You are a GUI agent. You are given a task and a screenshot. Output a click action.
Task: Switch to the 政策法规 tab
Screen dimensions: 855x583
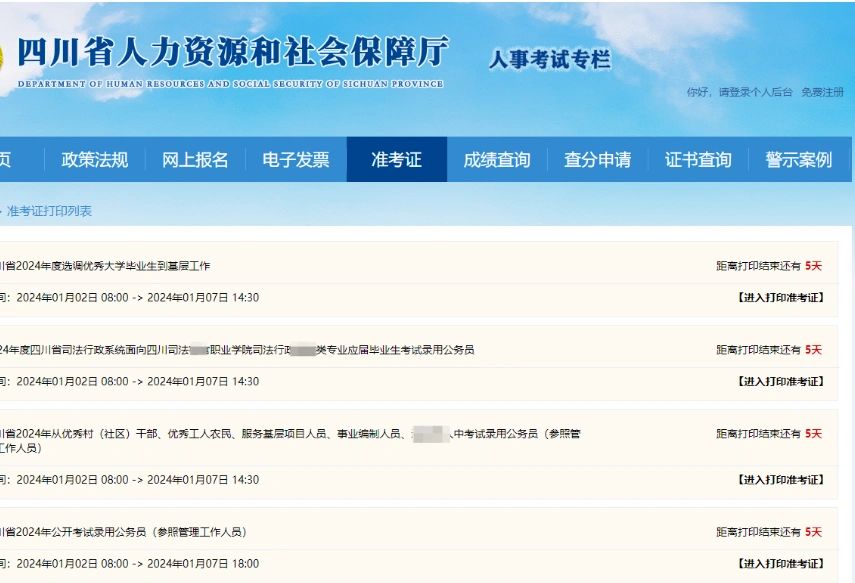pyautogui.click(x=95, y=159)
